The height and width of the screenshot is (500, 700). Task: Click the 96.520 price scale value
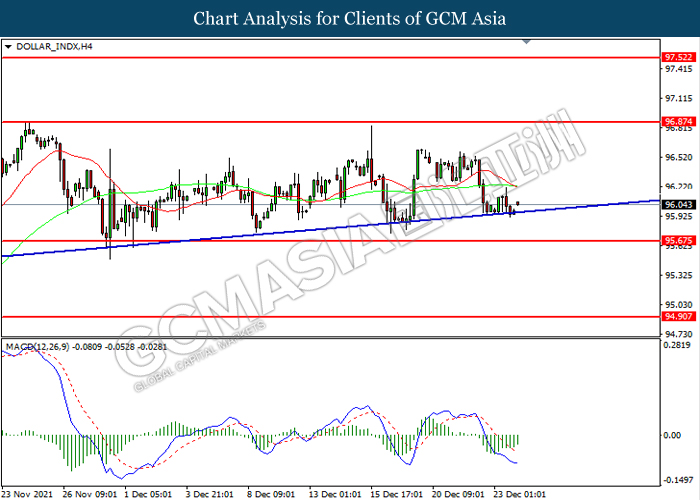(679, 157)
